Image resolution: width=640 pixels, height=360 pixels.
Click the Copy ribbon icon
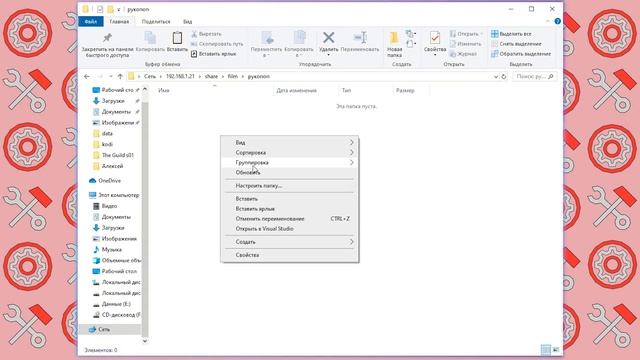tap(150, 38)
